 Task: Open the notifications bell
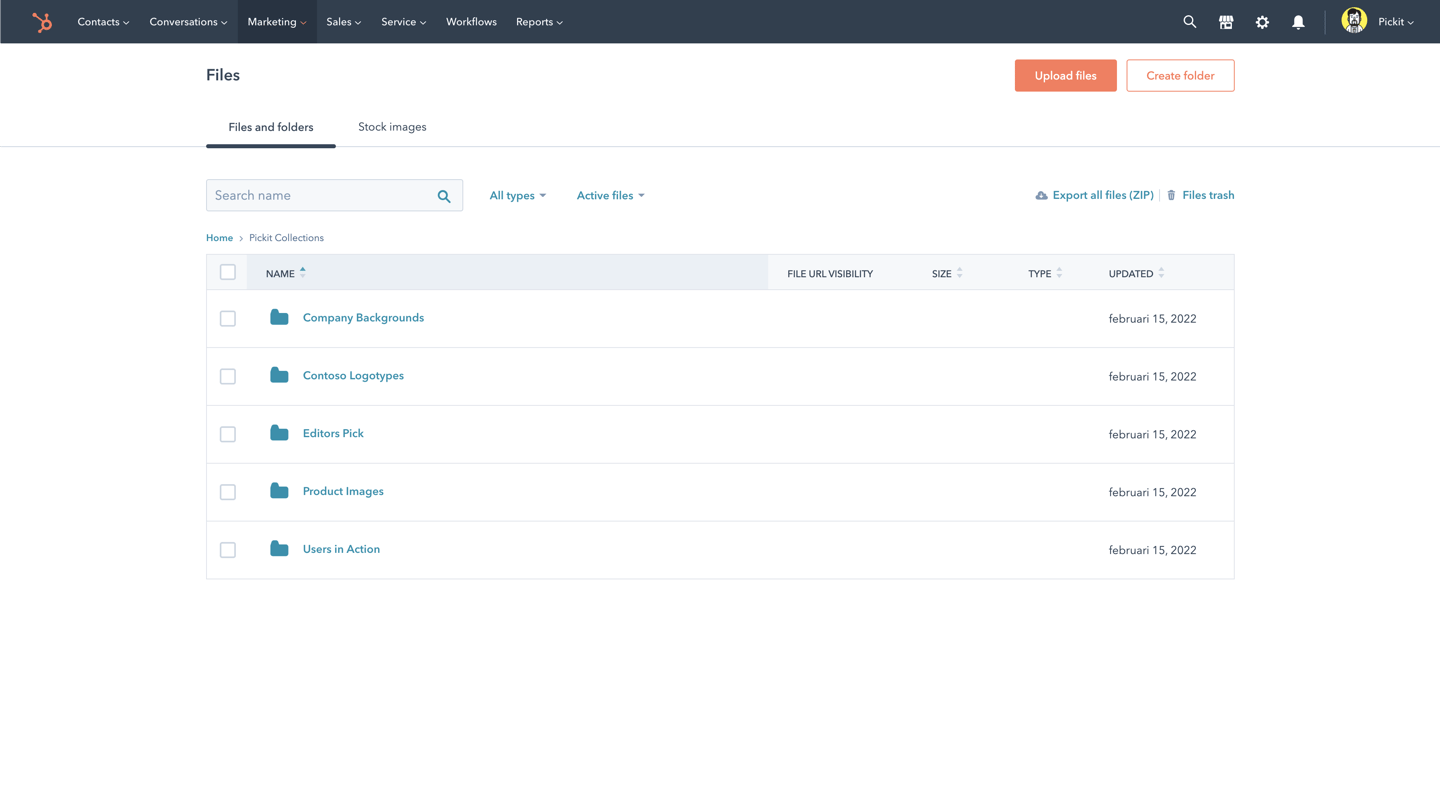tap(1298, 22)
